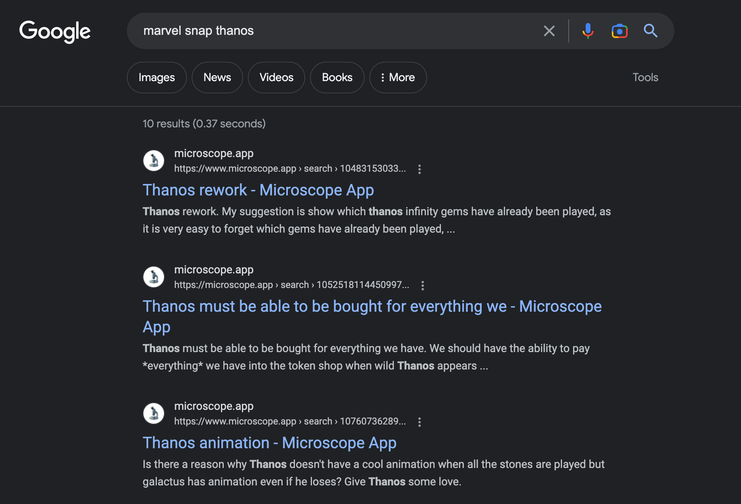Open three-dot menu for Thanos animation result
741x504 pixels.
pos(420,422)
